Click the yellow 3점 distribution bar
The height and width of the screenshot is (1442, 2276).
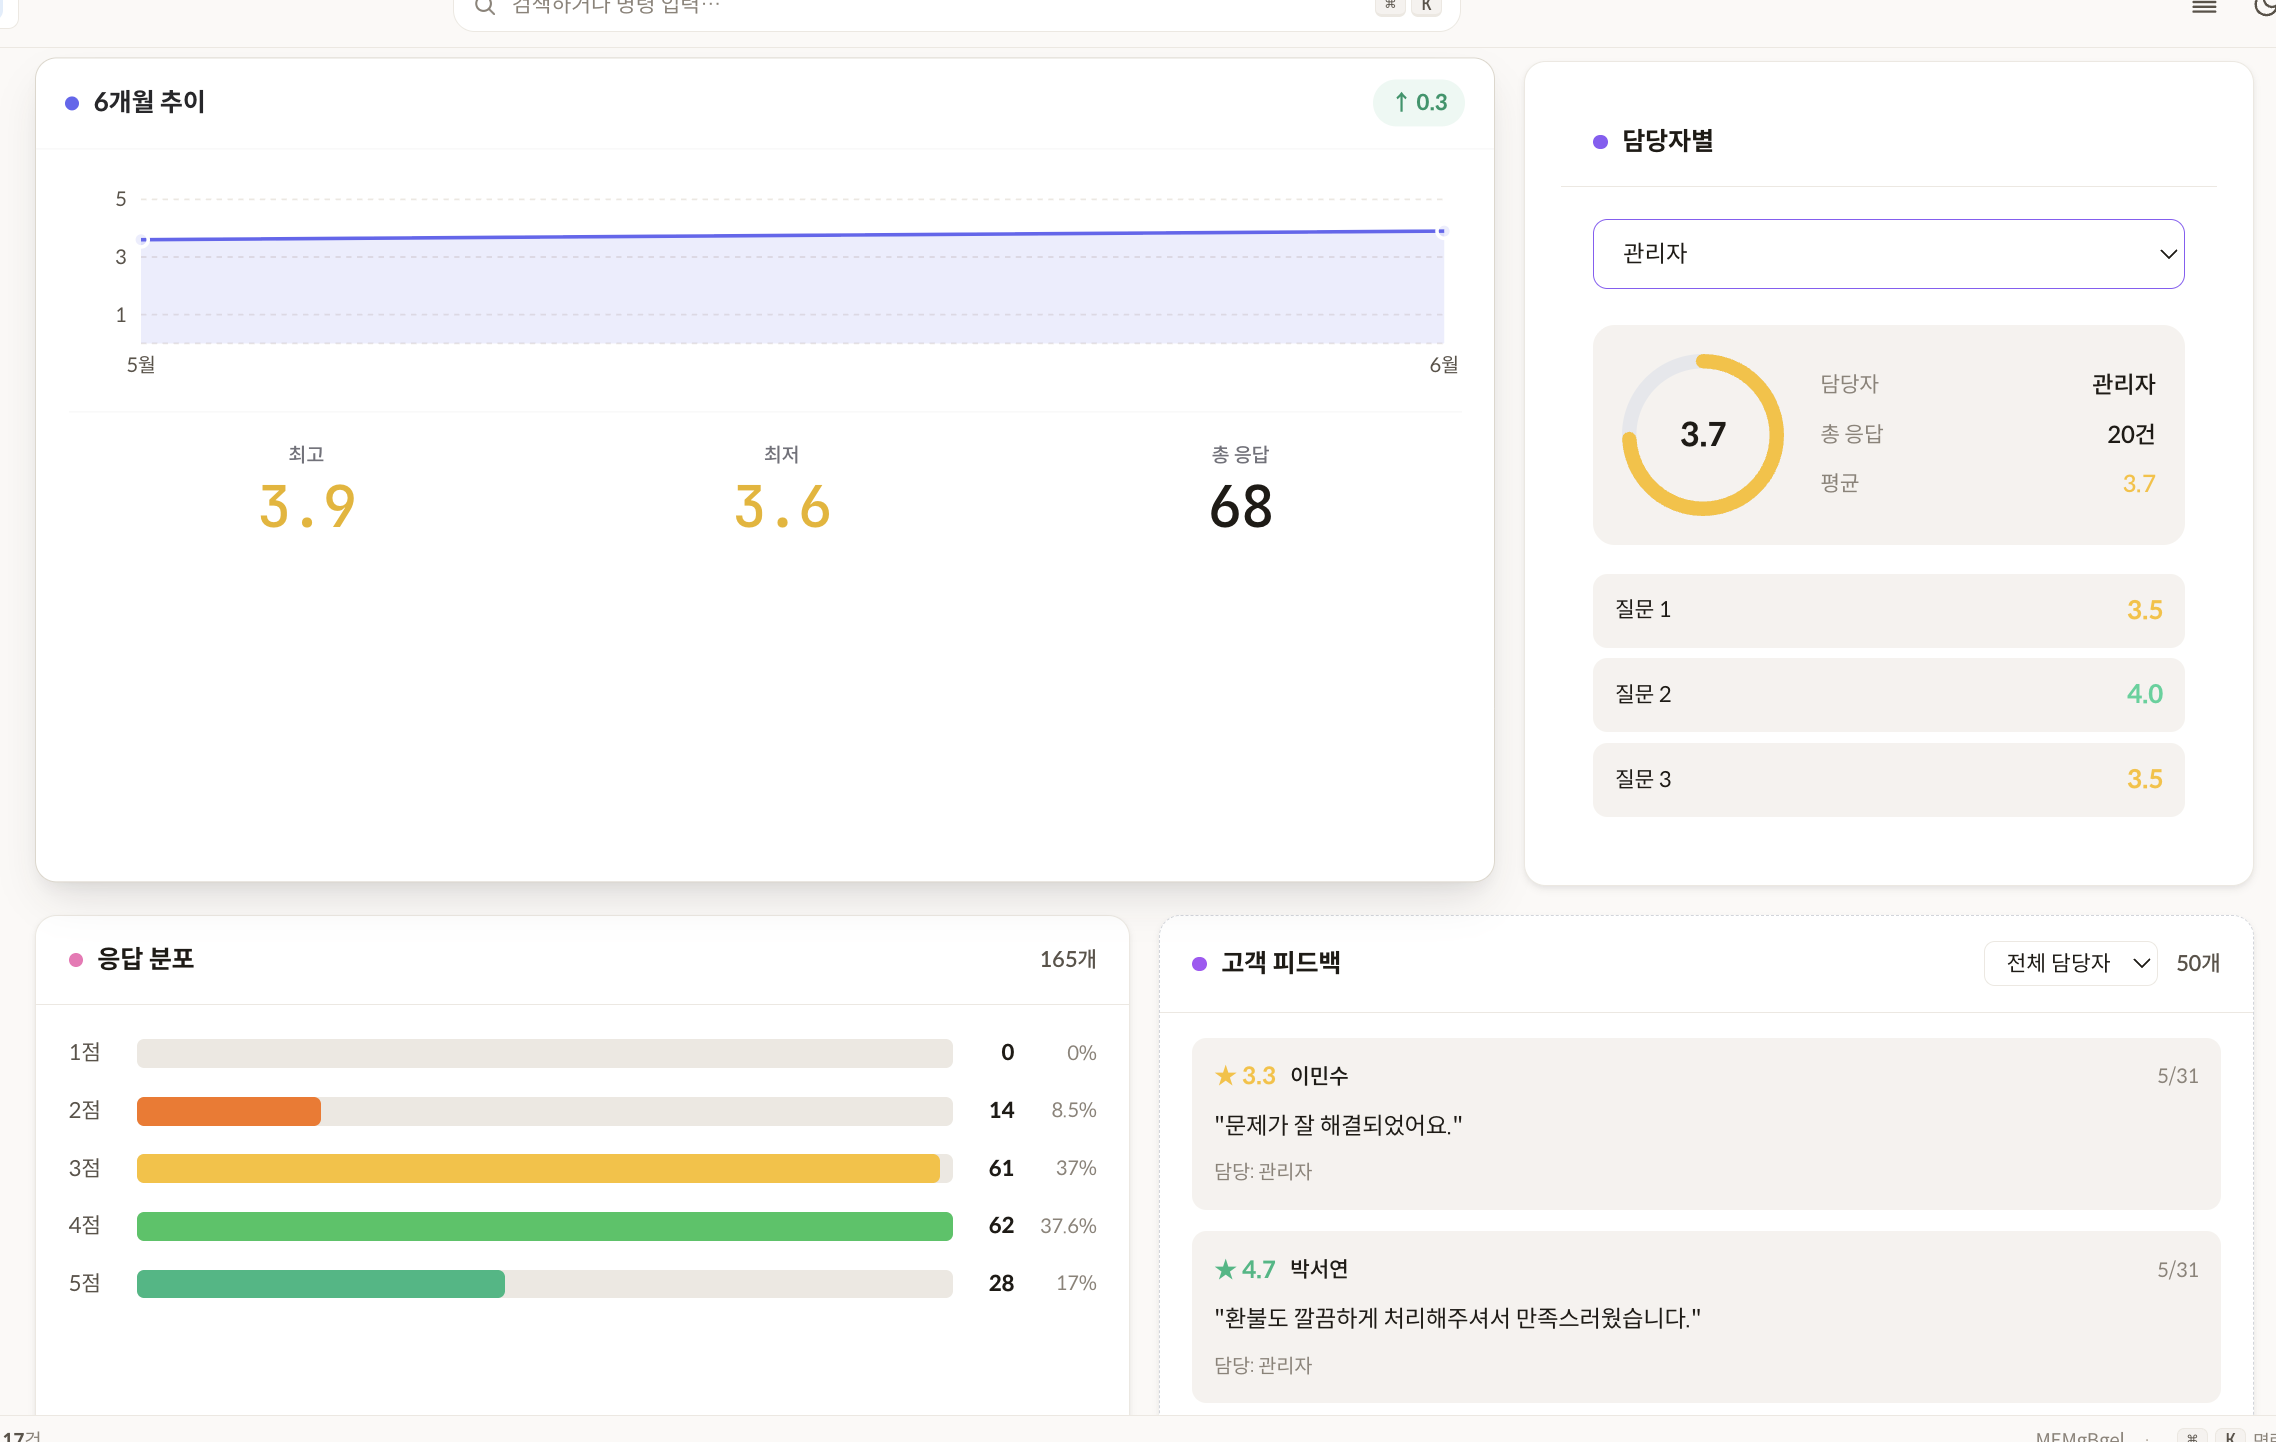tap(538, 1168)
